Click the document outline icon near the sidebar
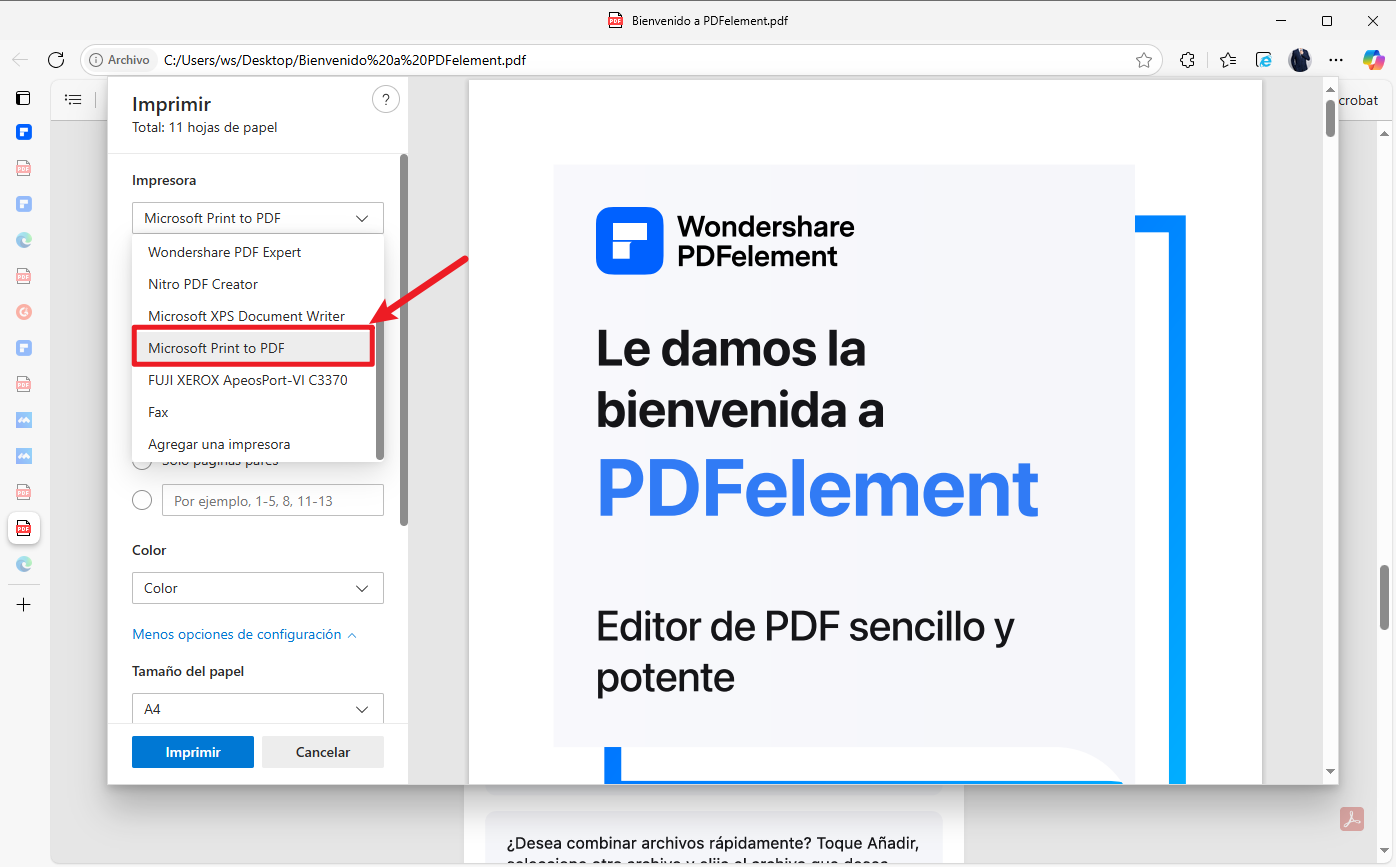 click(x=73, y=98)
